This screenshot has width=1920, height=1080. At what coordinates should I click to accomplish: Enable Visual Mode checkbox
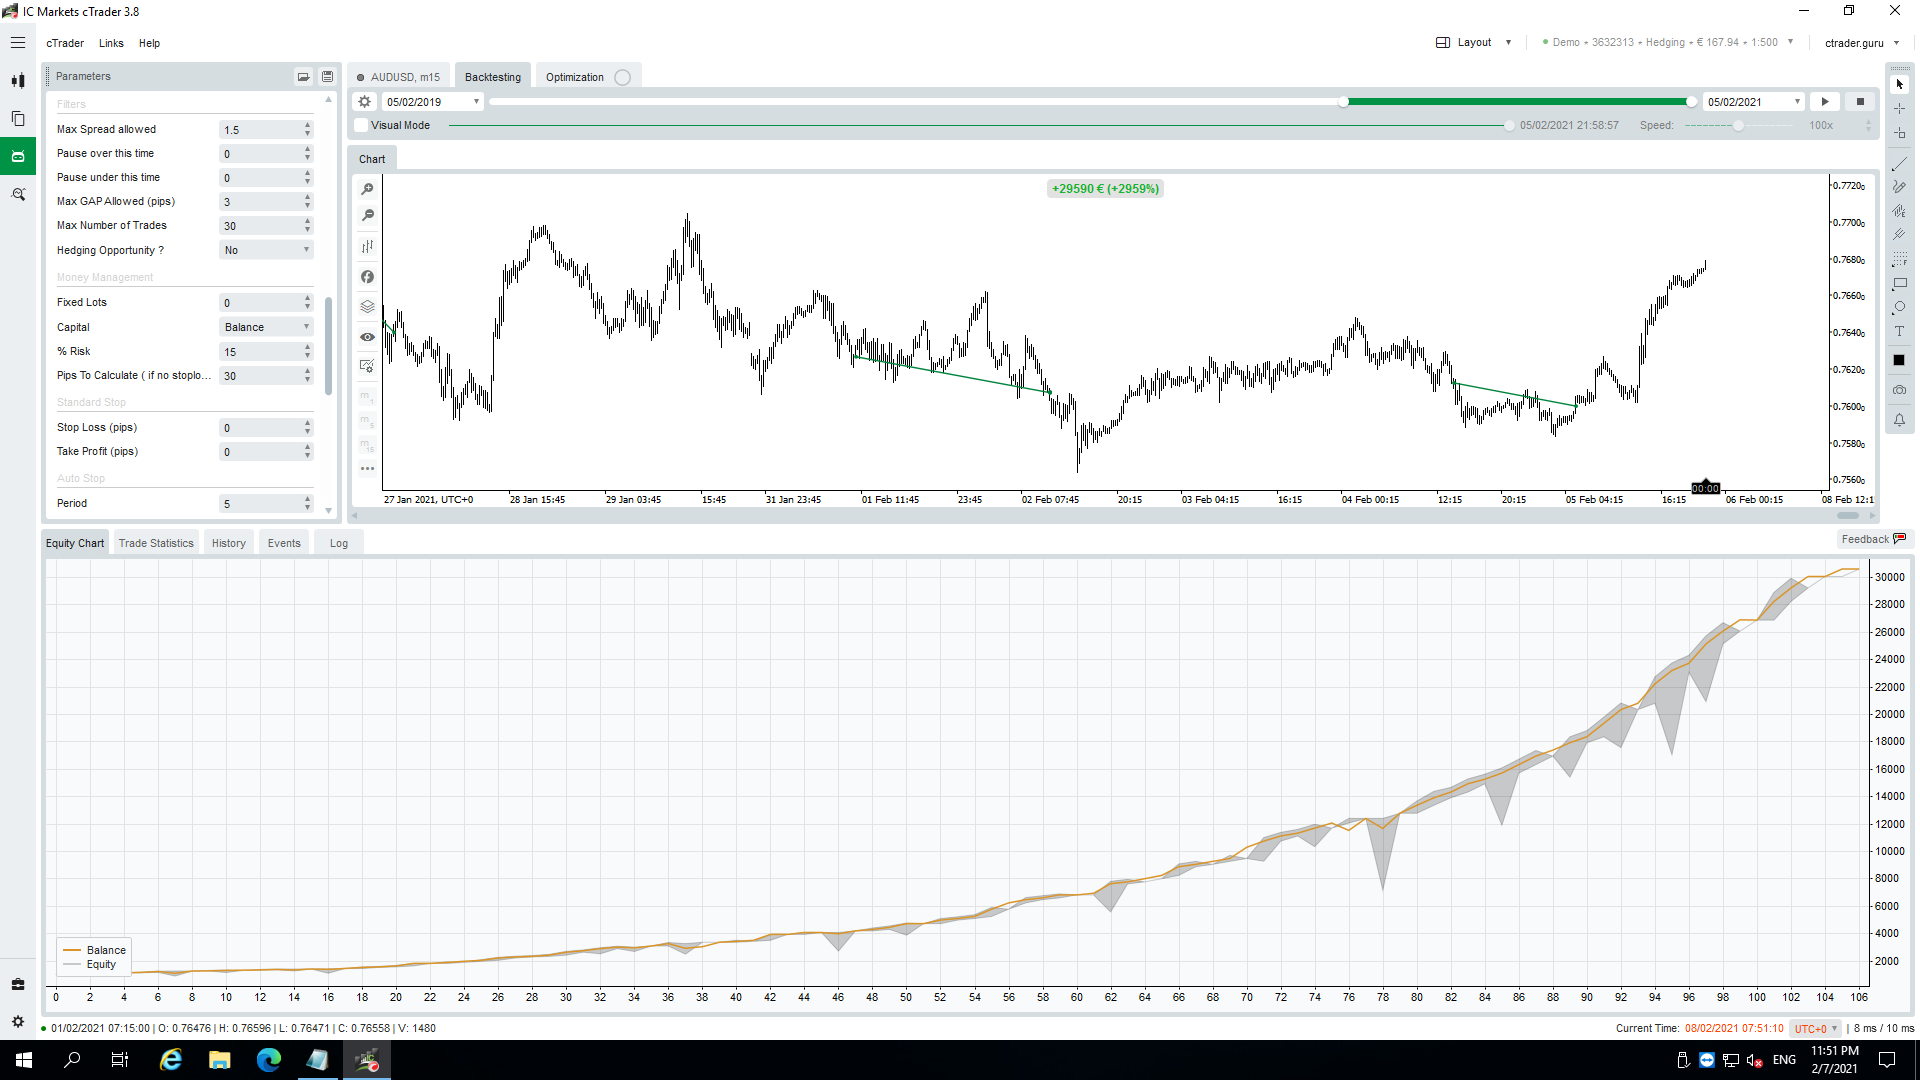361,125
